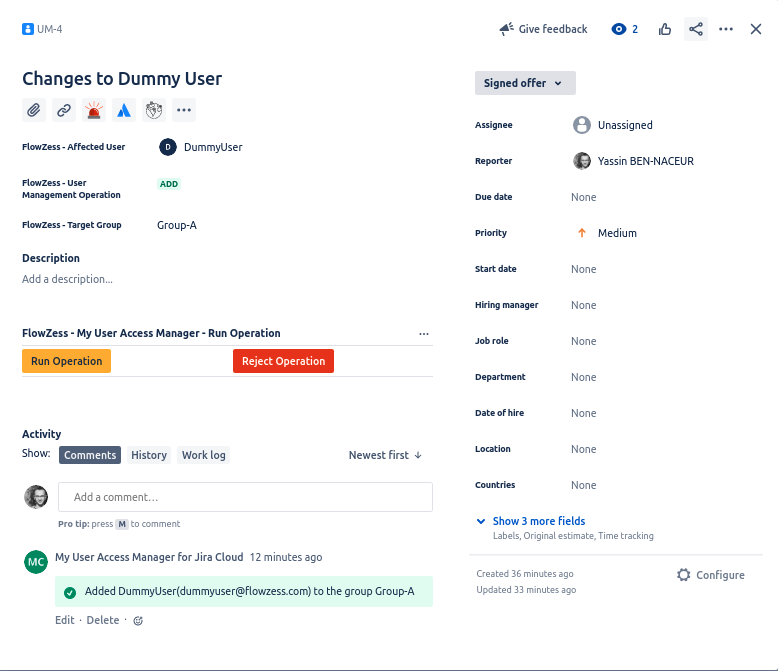Toggle the watch issue eye icon

tap(618, 29)
